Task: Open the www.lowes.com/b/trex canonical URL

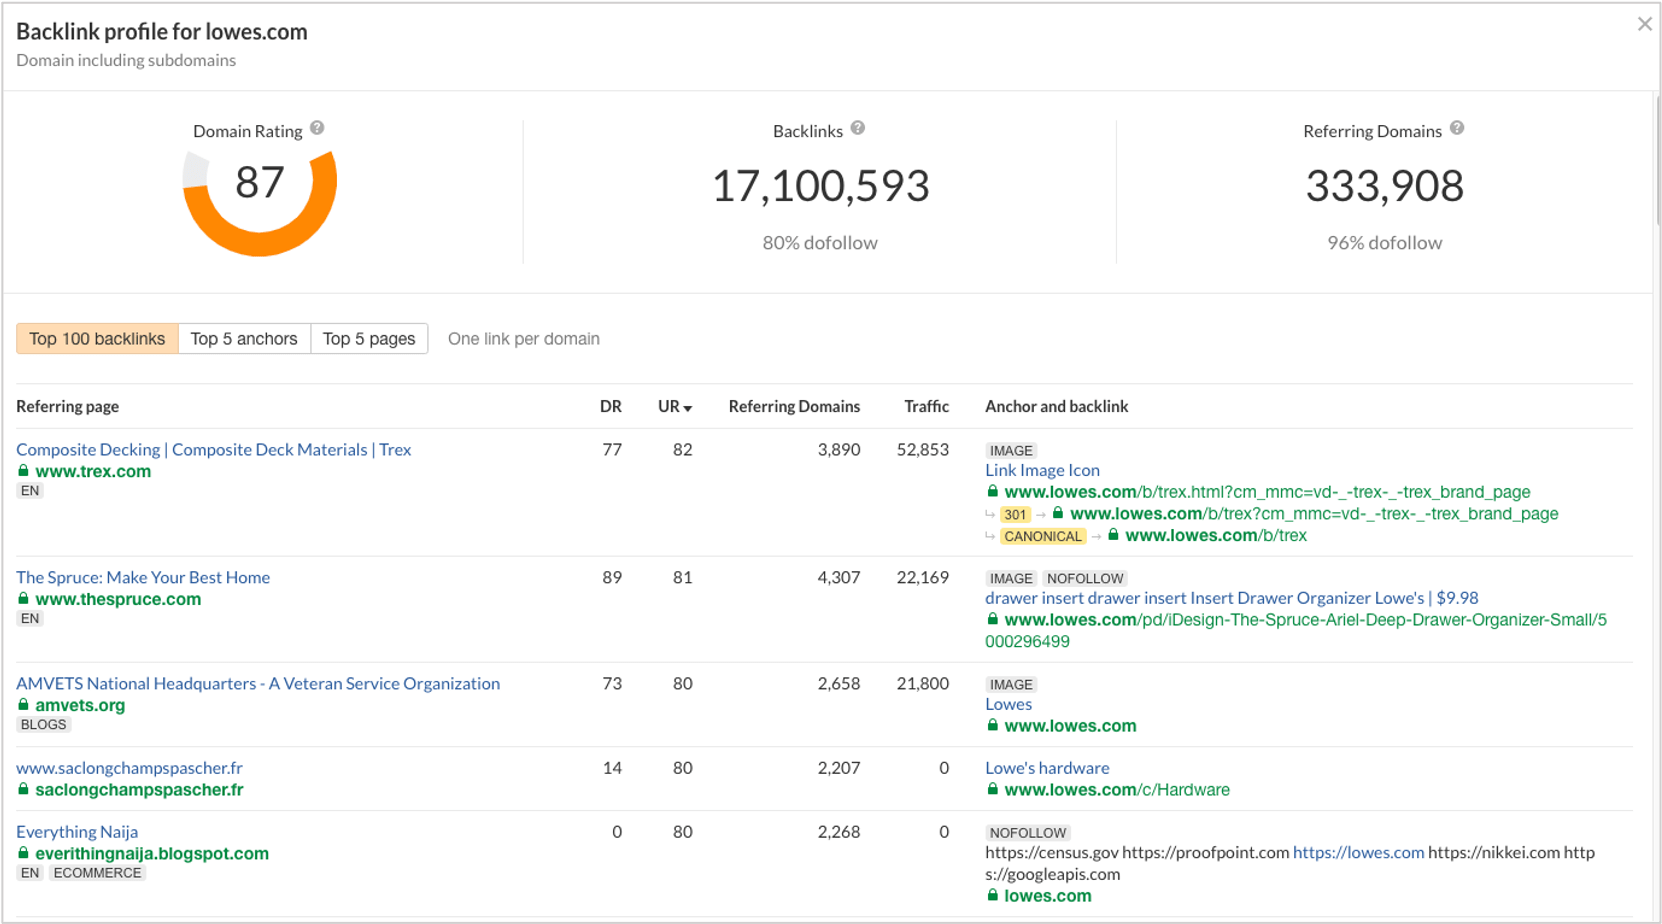Action: tap(1216, 536)
